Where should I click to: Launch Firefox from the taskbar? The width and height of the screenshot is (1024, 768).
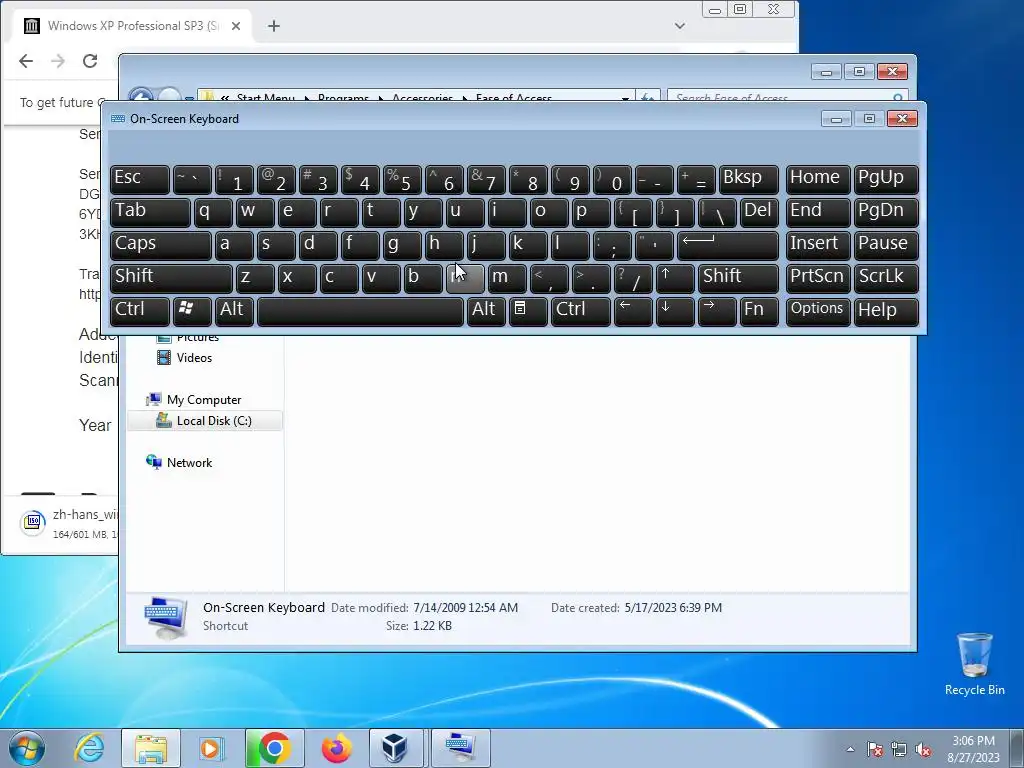tap(336, 748)
